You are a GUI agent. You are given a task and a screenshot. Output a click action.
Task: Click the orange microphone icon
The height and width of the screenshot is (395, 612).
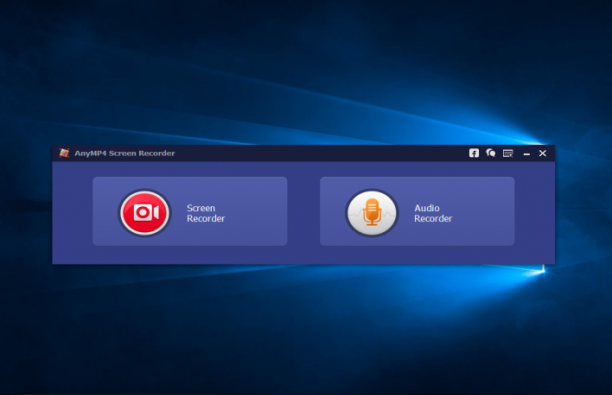372,213
